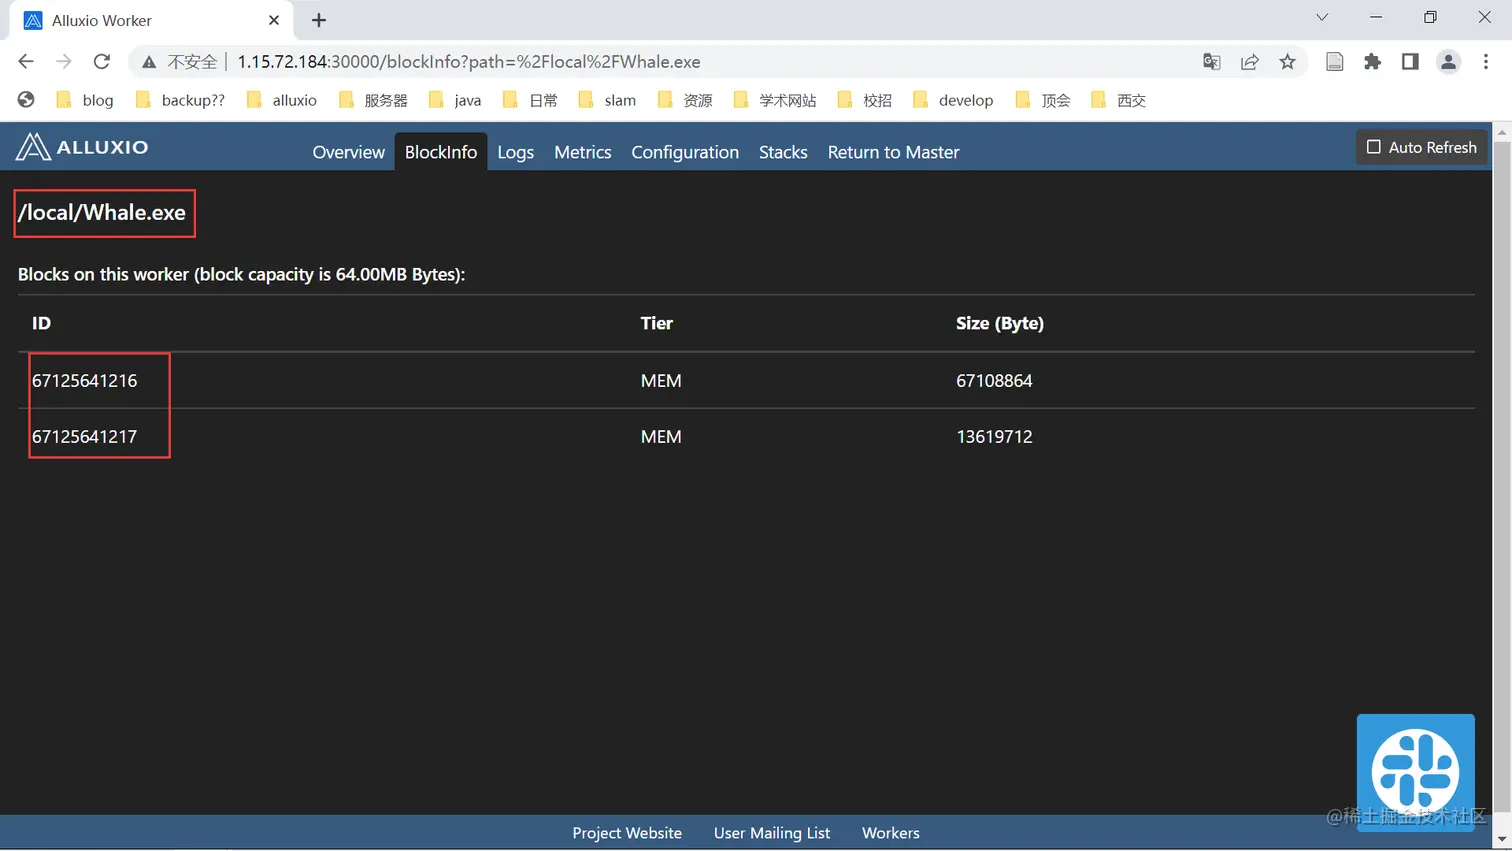Go back to the previous page
Image resolution: width=1512 pixels, height=851 pixels.
(26, 62)
